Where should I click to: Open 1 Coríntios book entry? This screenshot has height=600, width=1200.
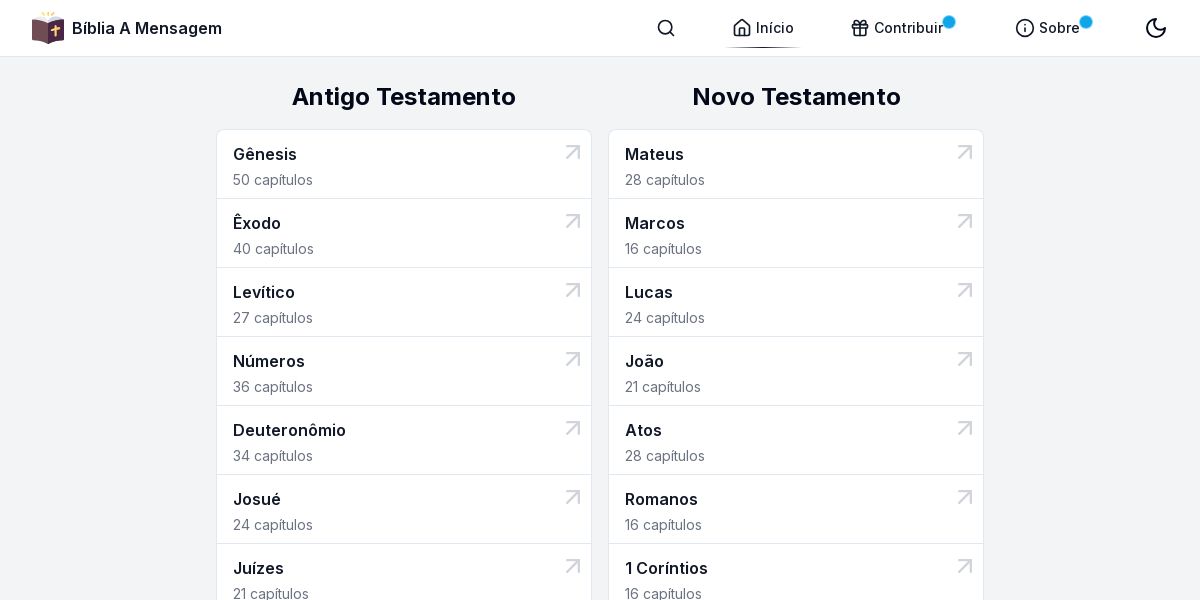tap(666, 568)
